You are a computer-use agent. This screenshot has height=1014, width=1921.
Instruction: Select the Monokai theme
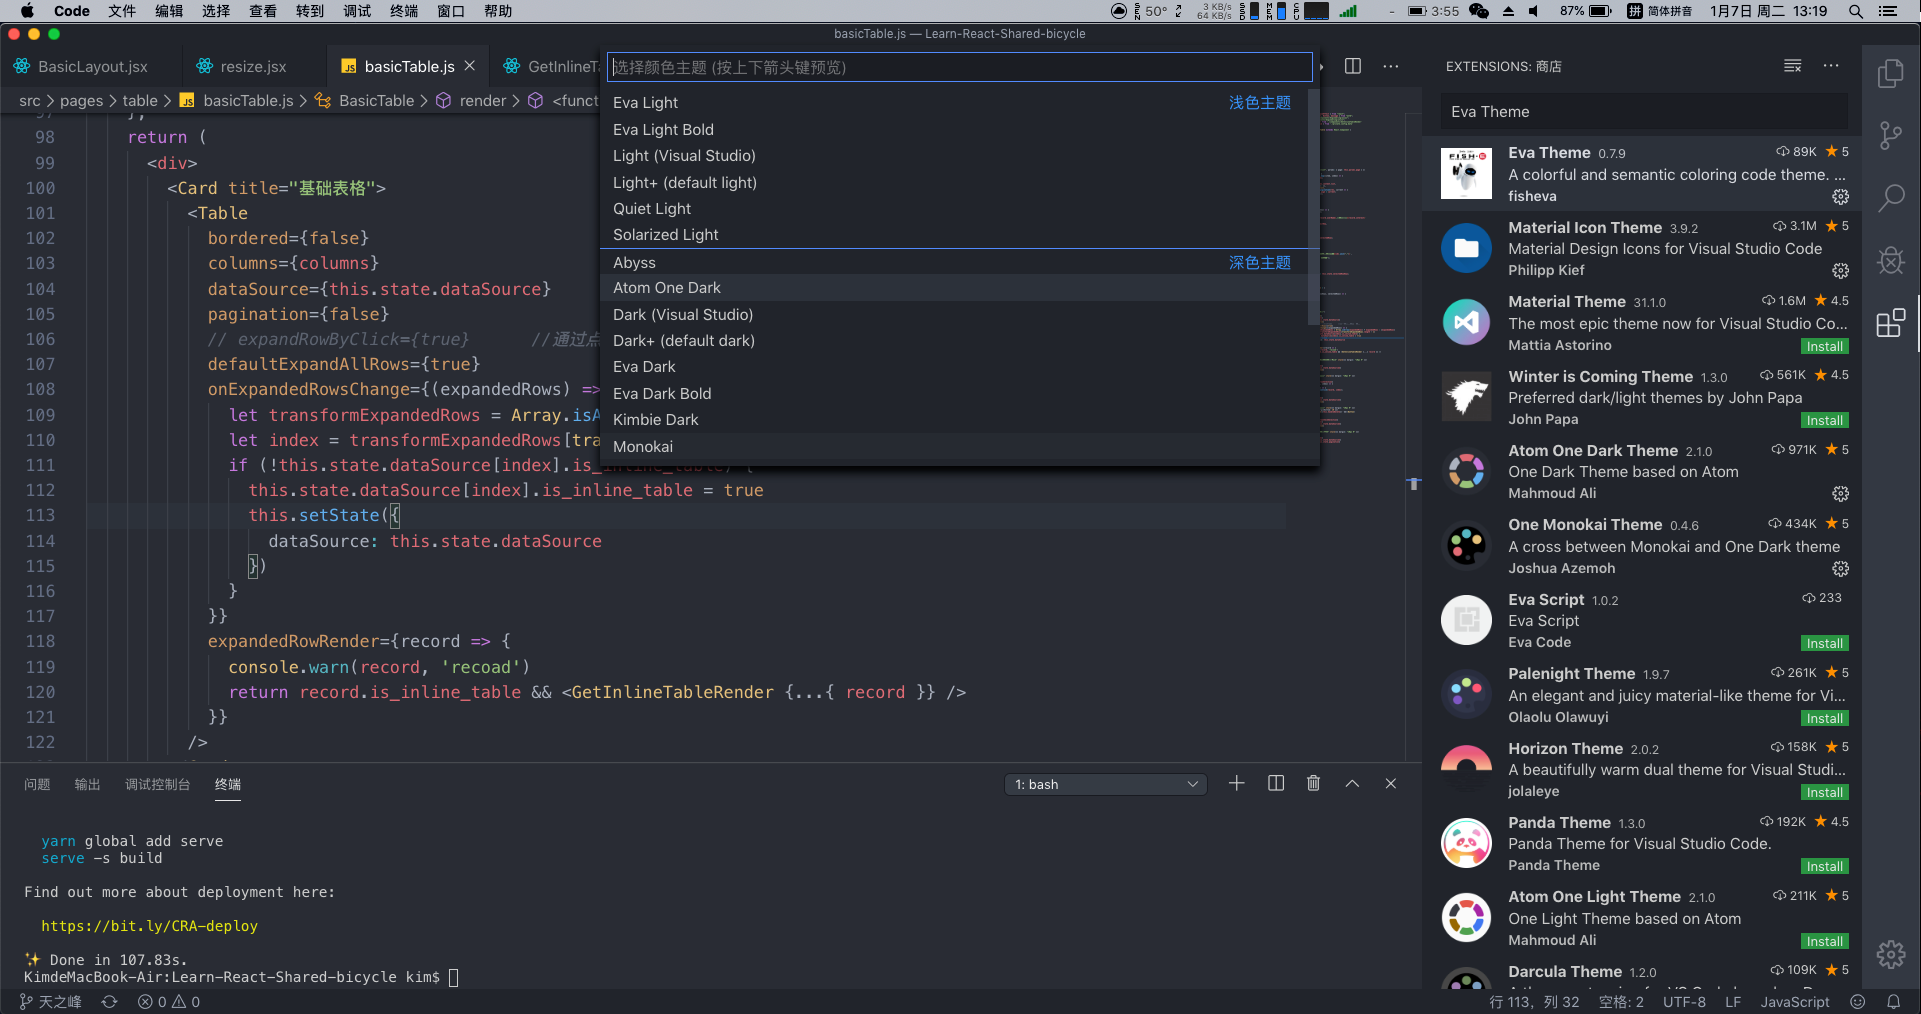coord(953,447)
